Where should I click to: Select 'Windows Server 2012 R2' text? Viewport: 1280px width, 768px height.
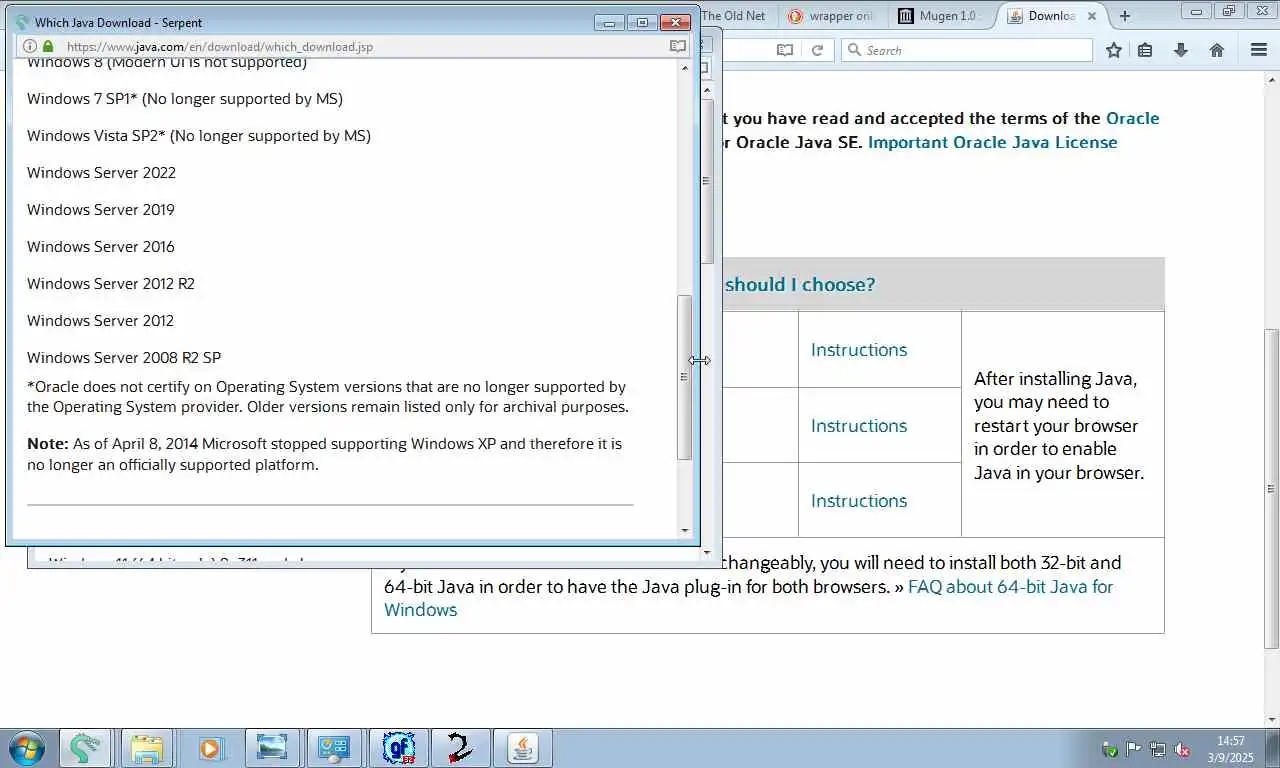click(x=111, y=283)
